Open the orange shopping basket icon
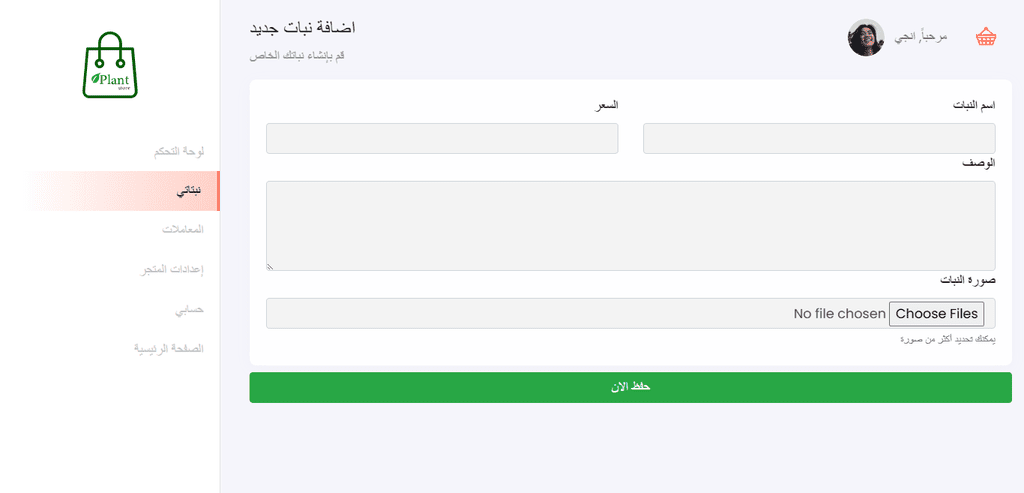This screenshot has width=1024, height=493. pyautogui.click(x=986, y=37)
